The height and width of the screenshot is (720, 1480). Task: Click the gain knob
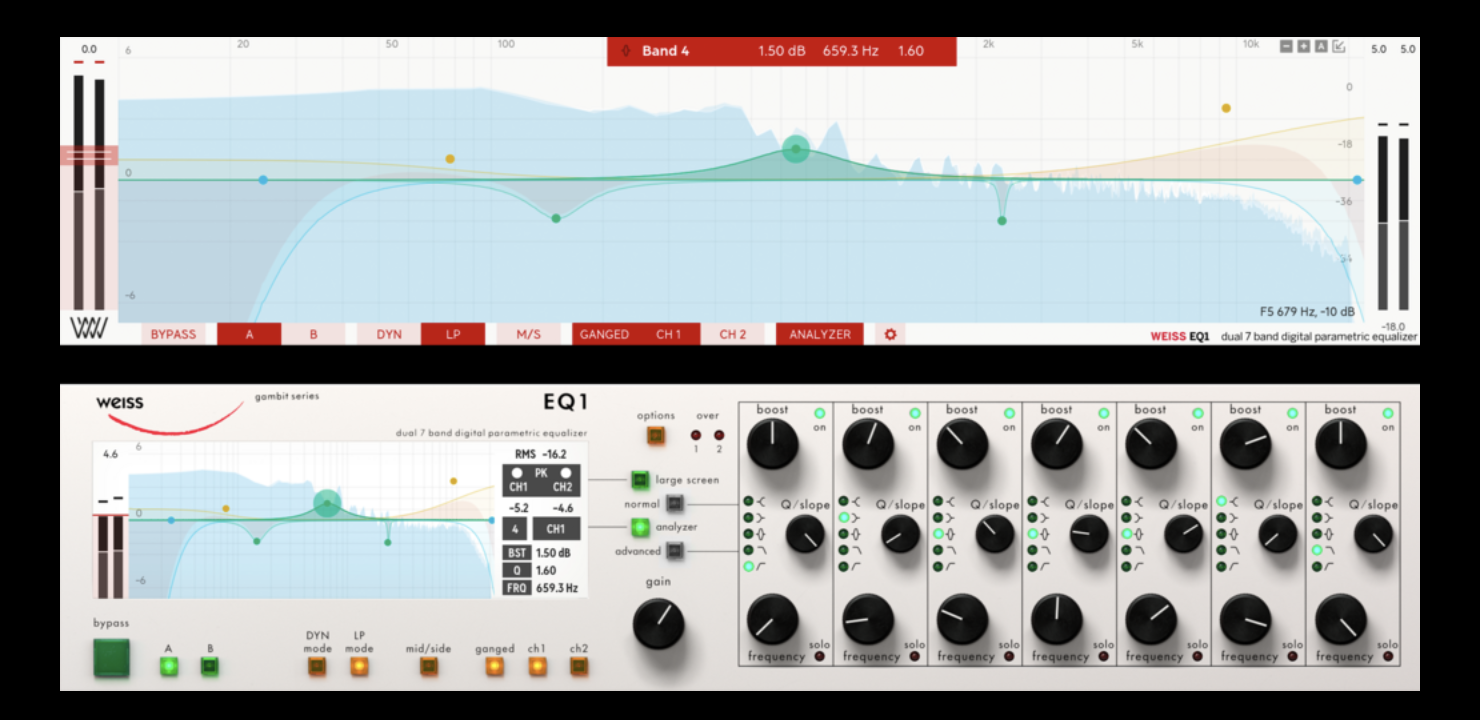pos(659,624)
